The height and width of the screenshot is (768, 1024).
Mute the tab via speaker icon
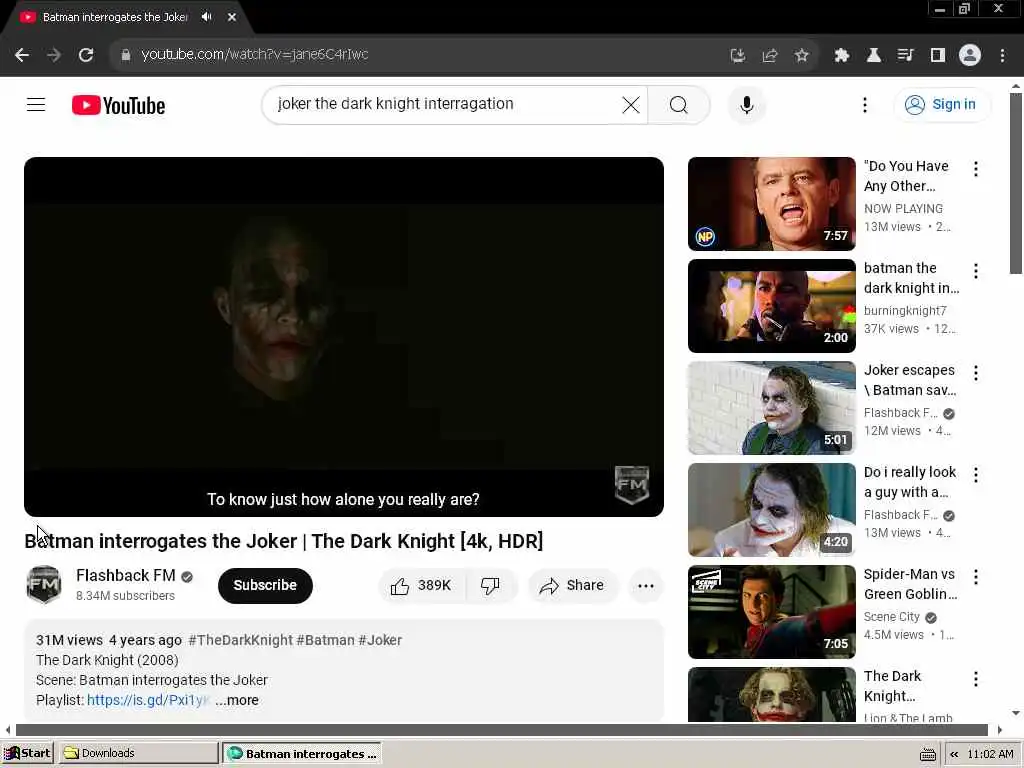(207, 17)
